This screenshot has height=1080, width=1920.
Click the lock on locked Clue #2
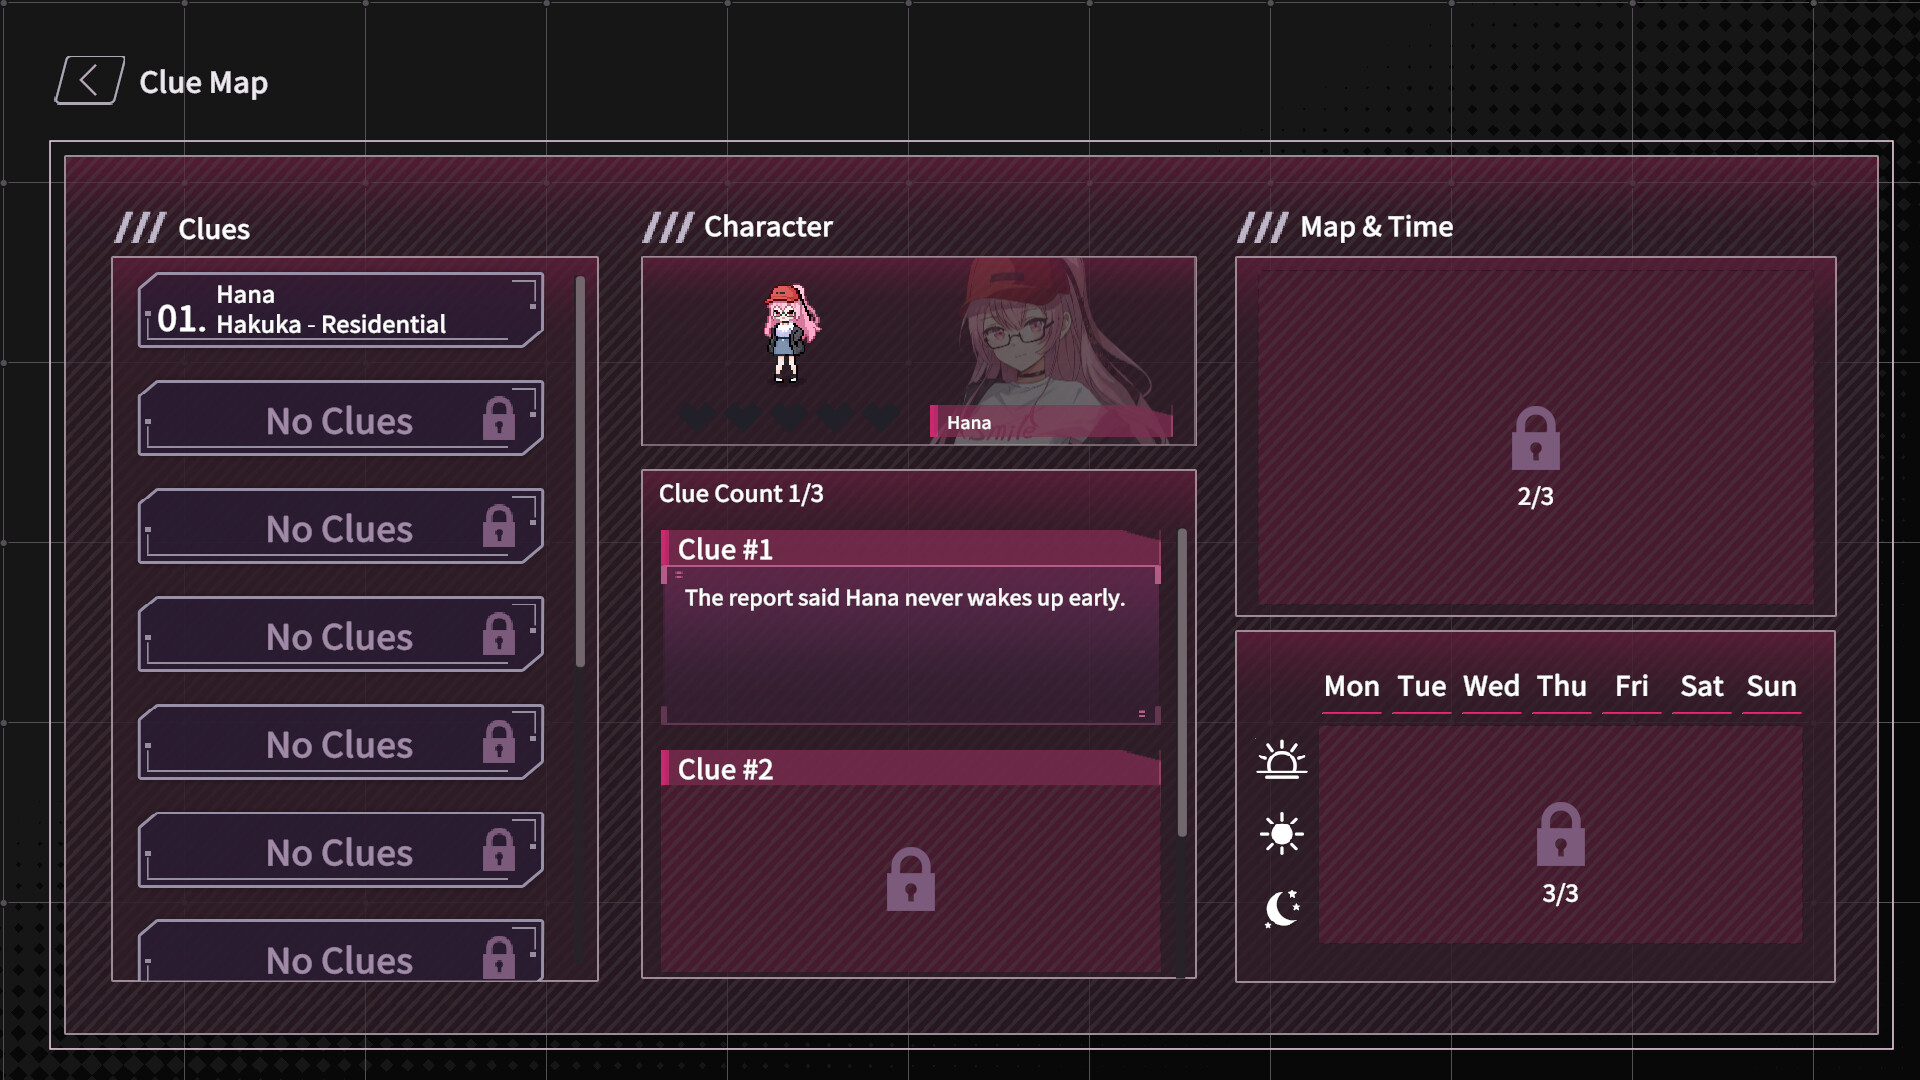tap(910, 878)
